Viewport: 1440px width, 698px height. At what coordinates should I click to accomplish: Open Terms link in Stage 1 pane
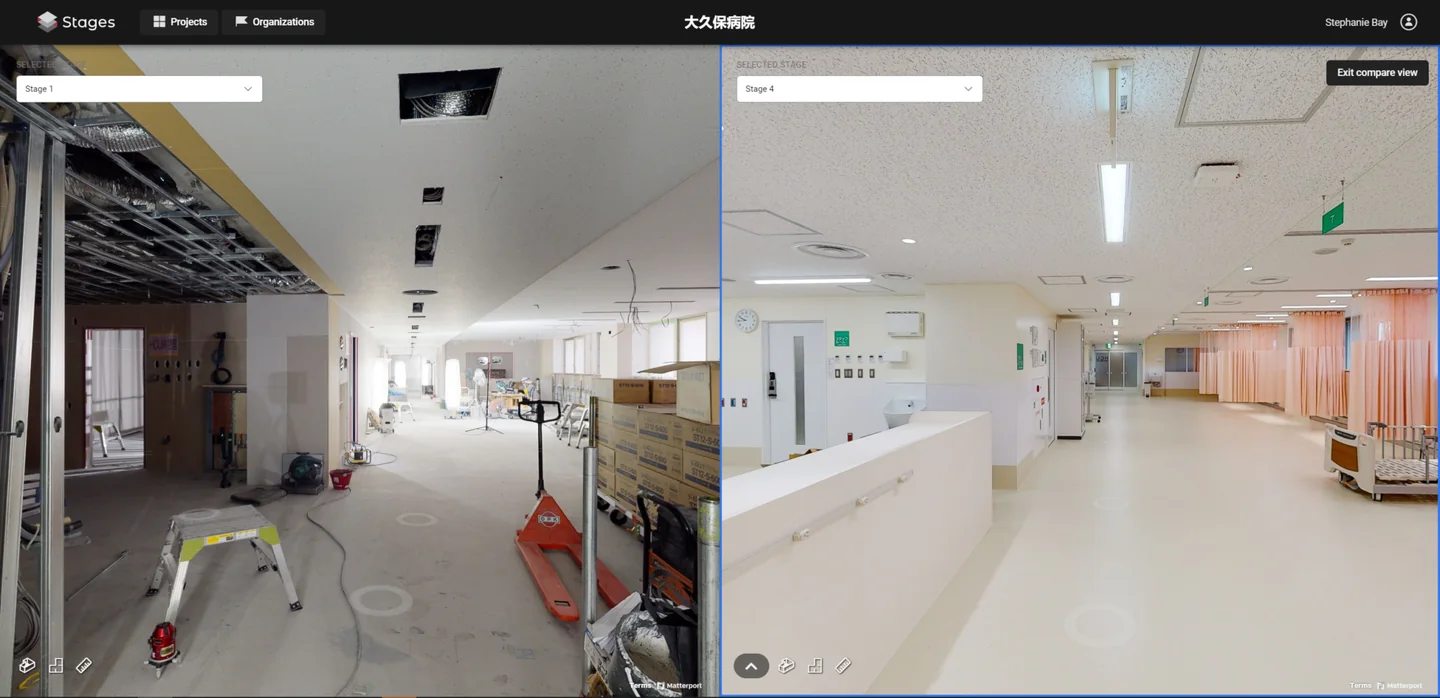pos(640,686)
